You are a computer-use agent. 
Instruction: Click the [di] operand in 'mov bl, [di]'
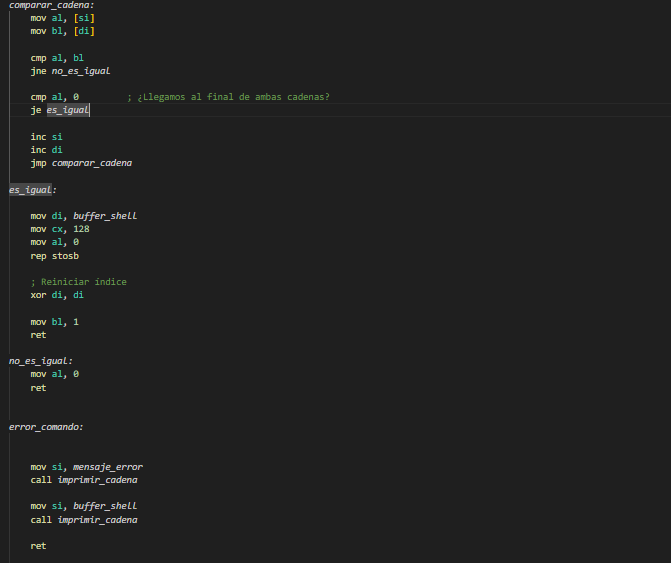click(x=85, y=31)
